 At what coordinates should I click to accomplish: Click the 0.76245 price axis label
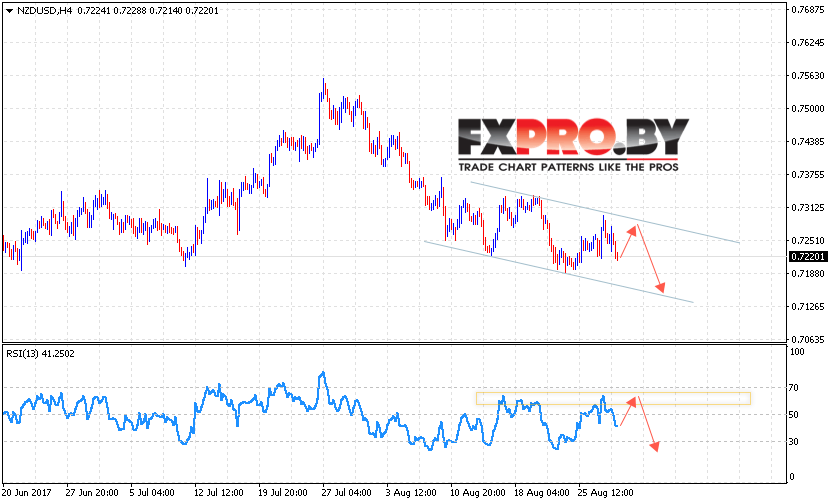[808, 42]
